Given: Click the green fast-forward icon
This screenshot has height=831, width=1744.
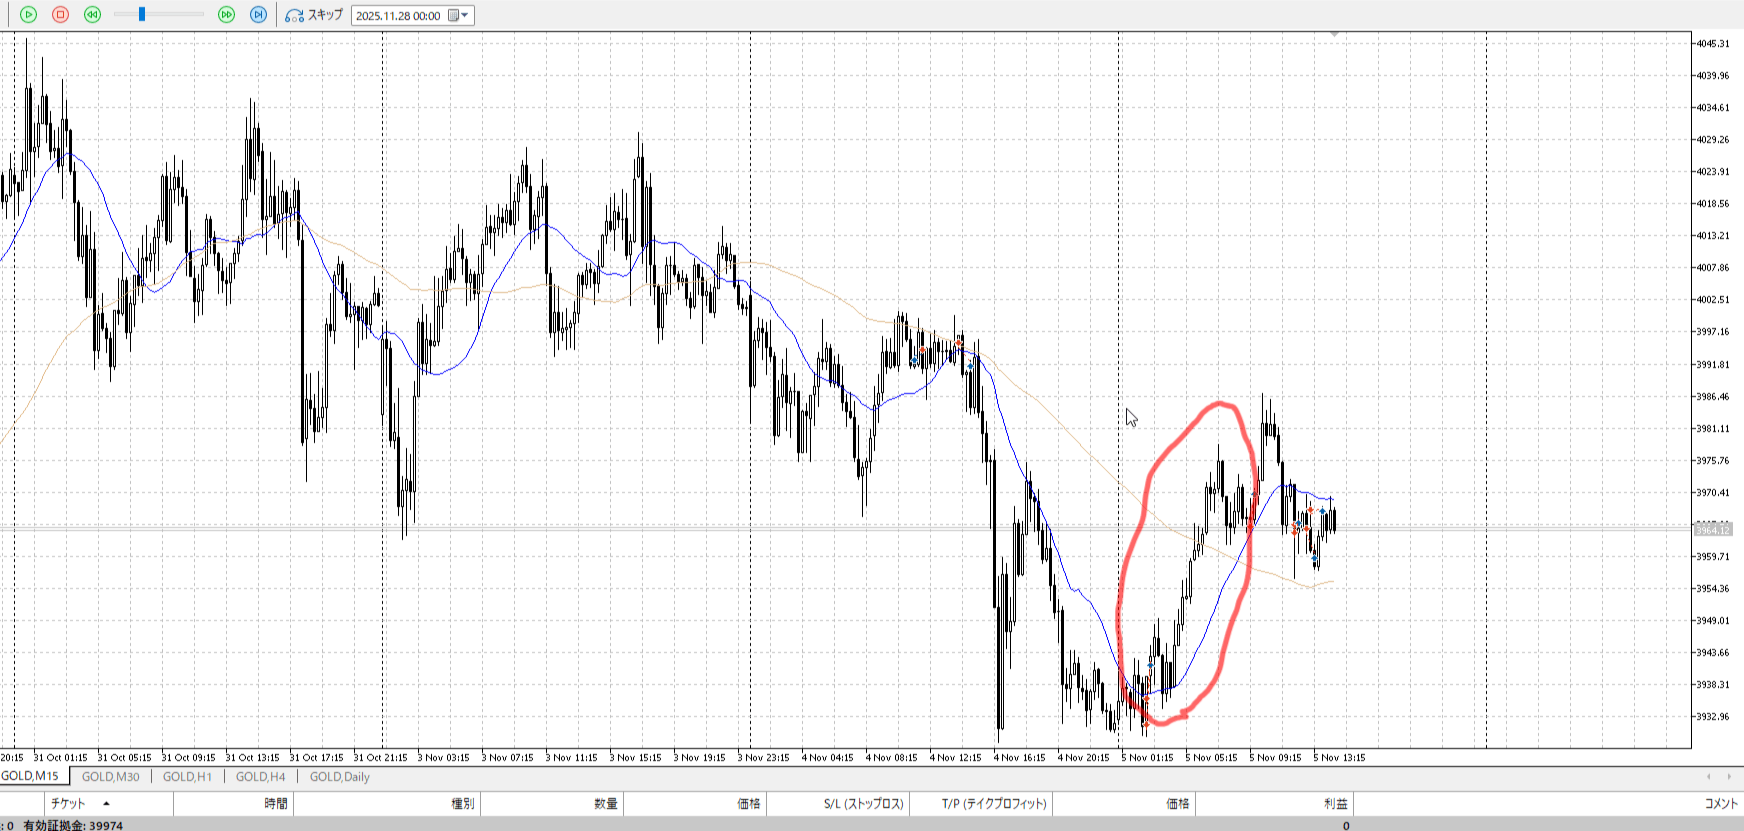Looking at the screenshot, I should point(226,15).
